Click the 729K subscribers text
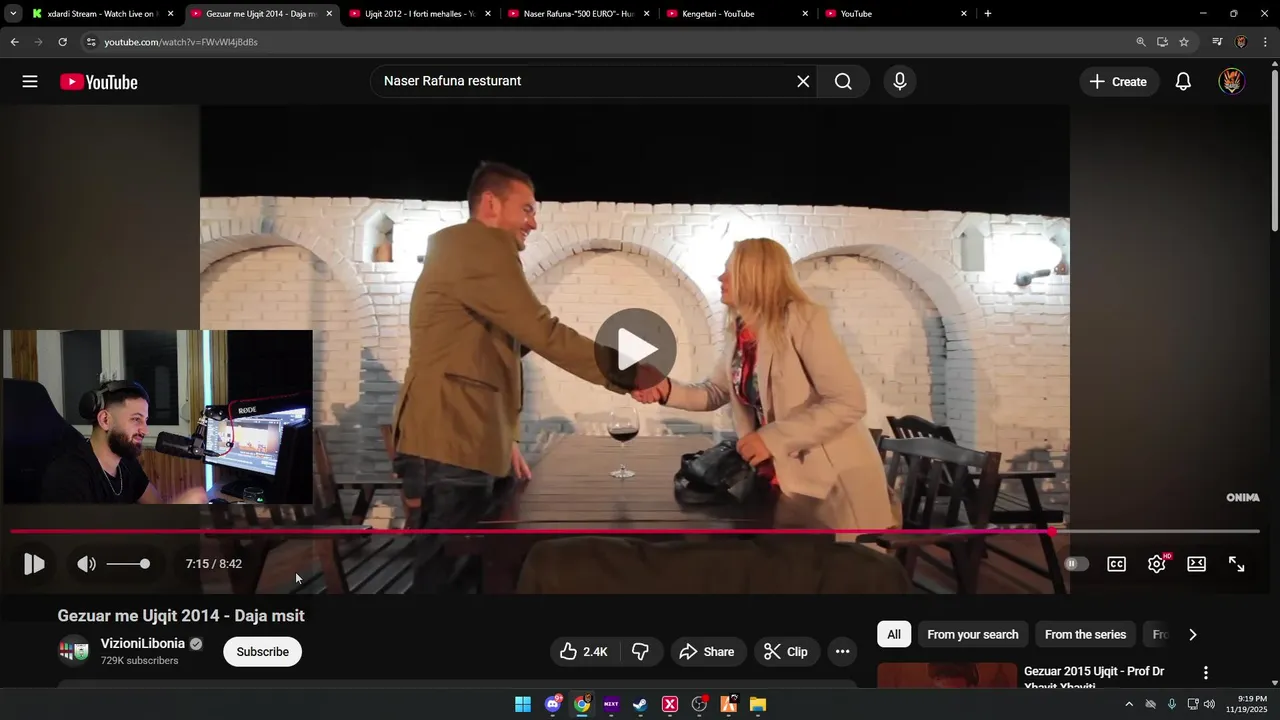The height and width of the screenshot is (720, 1280). (139, 661)
